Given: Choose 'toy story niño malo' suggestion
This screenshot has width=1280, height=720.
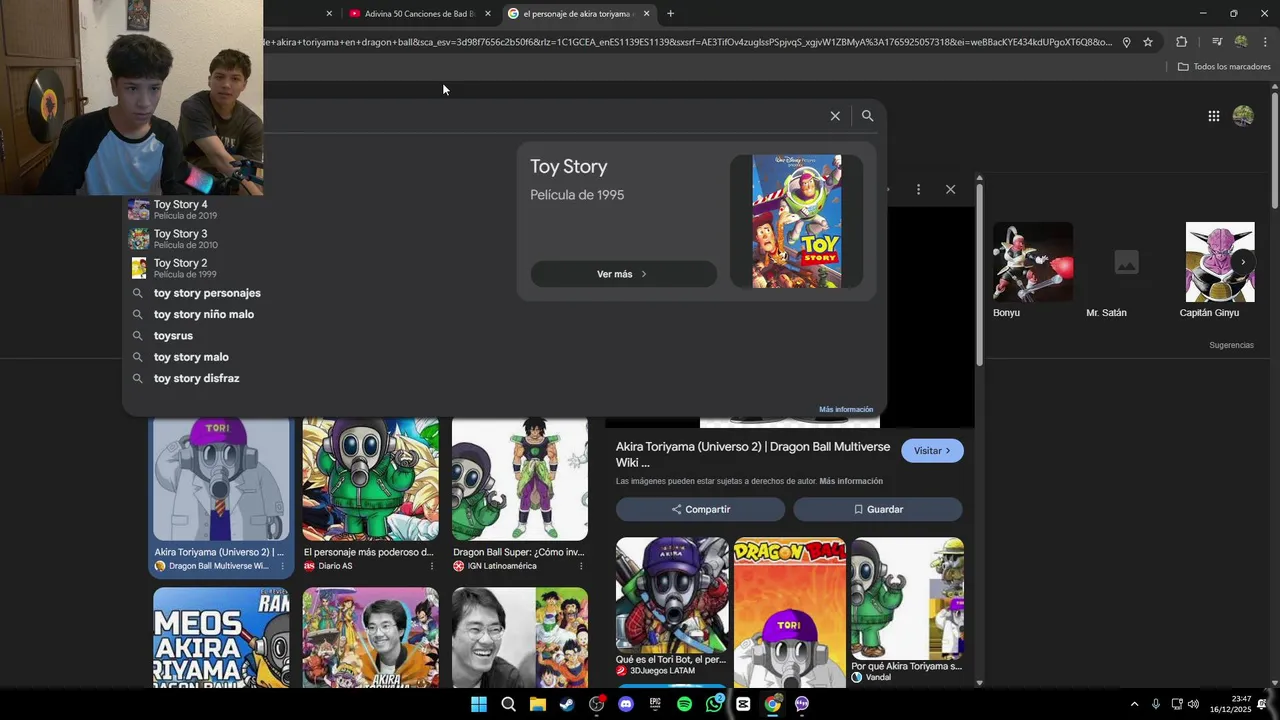Looking at the screenshot, I should tap(204, 314).
